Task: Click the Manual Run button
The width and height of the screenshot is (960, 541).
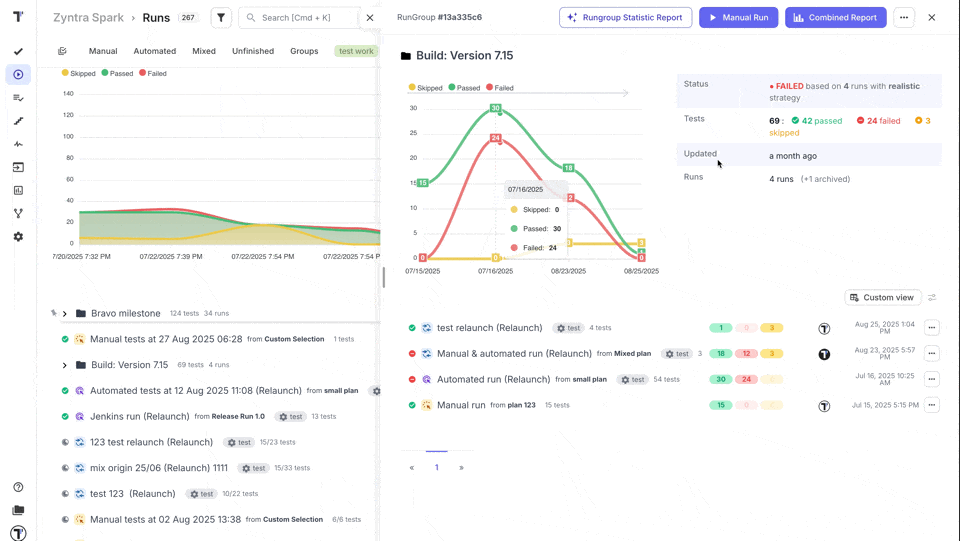Action: click(x=738, y=18)
